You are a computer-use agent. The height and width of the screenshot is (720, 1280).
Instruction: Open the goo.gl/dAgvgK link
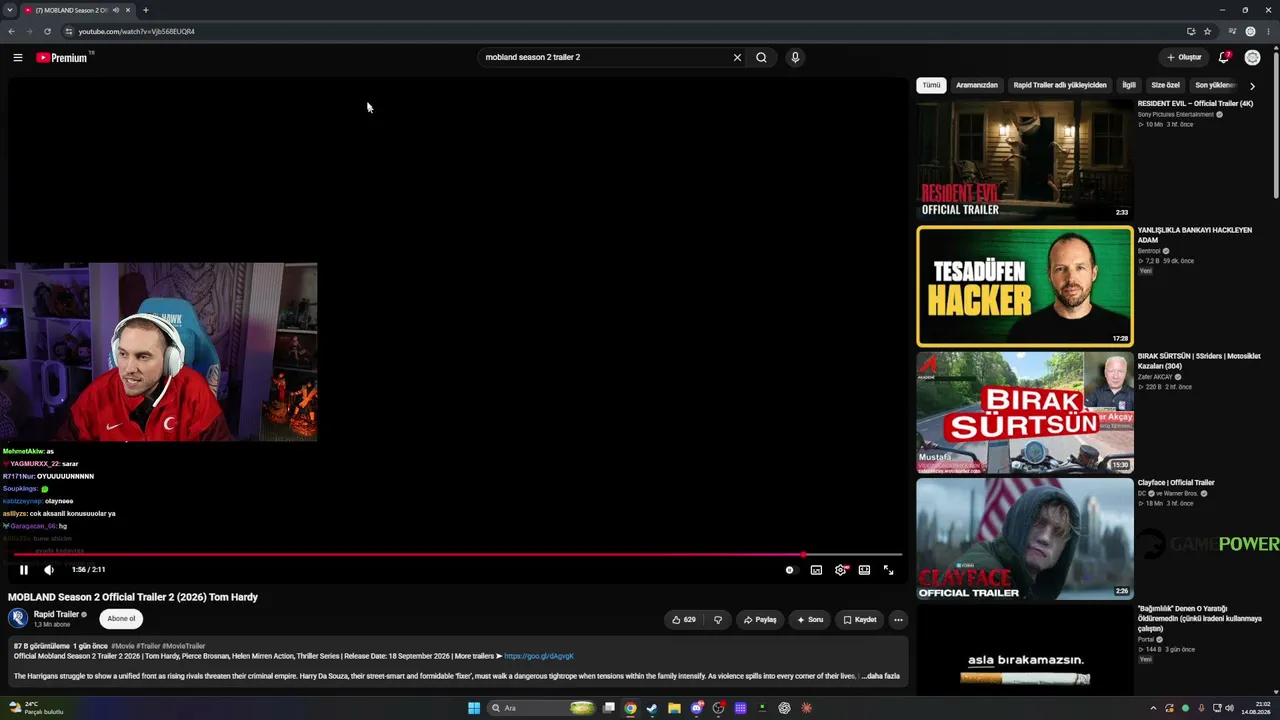(x=539, y=656)
